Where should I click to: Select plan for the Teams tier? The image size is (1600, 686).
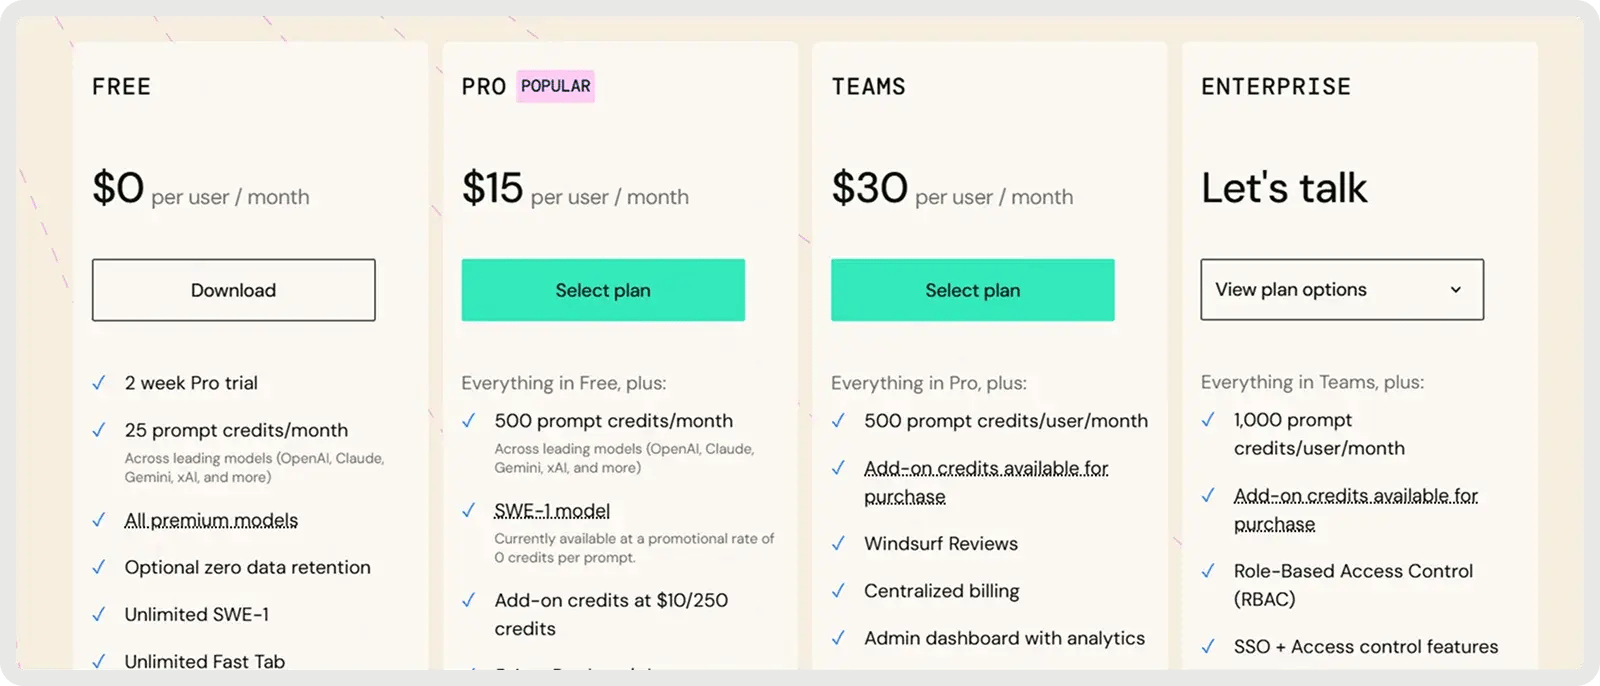click(x=972, y=290)
